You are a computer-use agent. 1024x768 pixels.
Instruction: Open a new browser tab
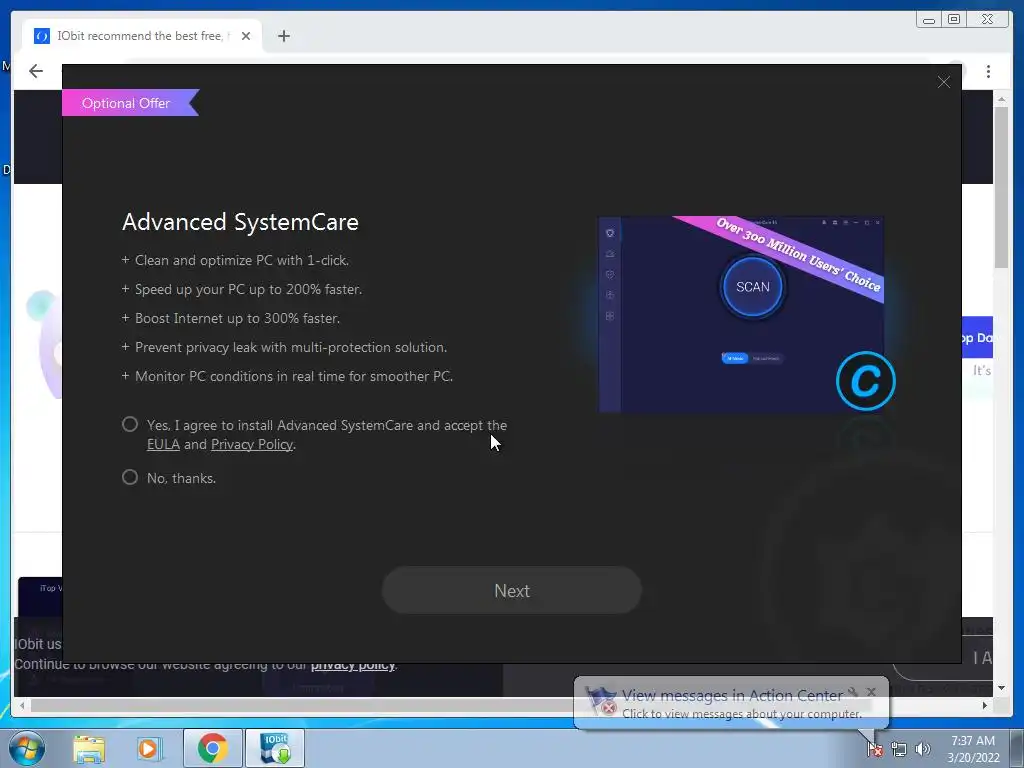click(283, 36)
